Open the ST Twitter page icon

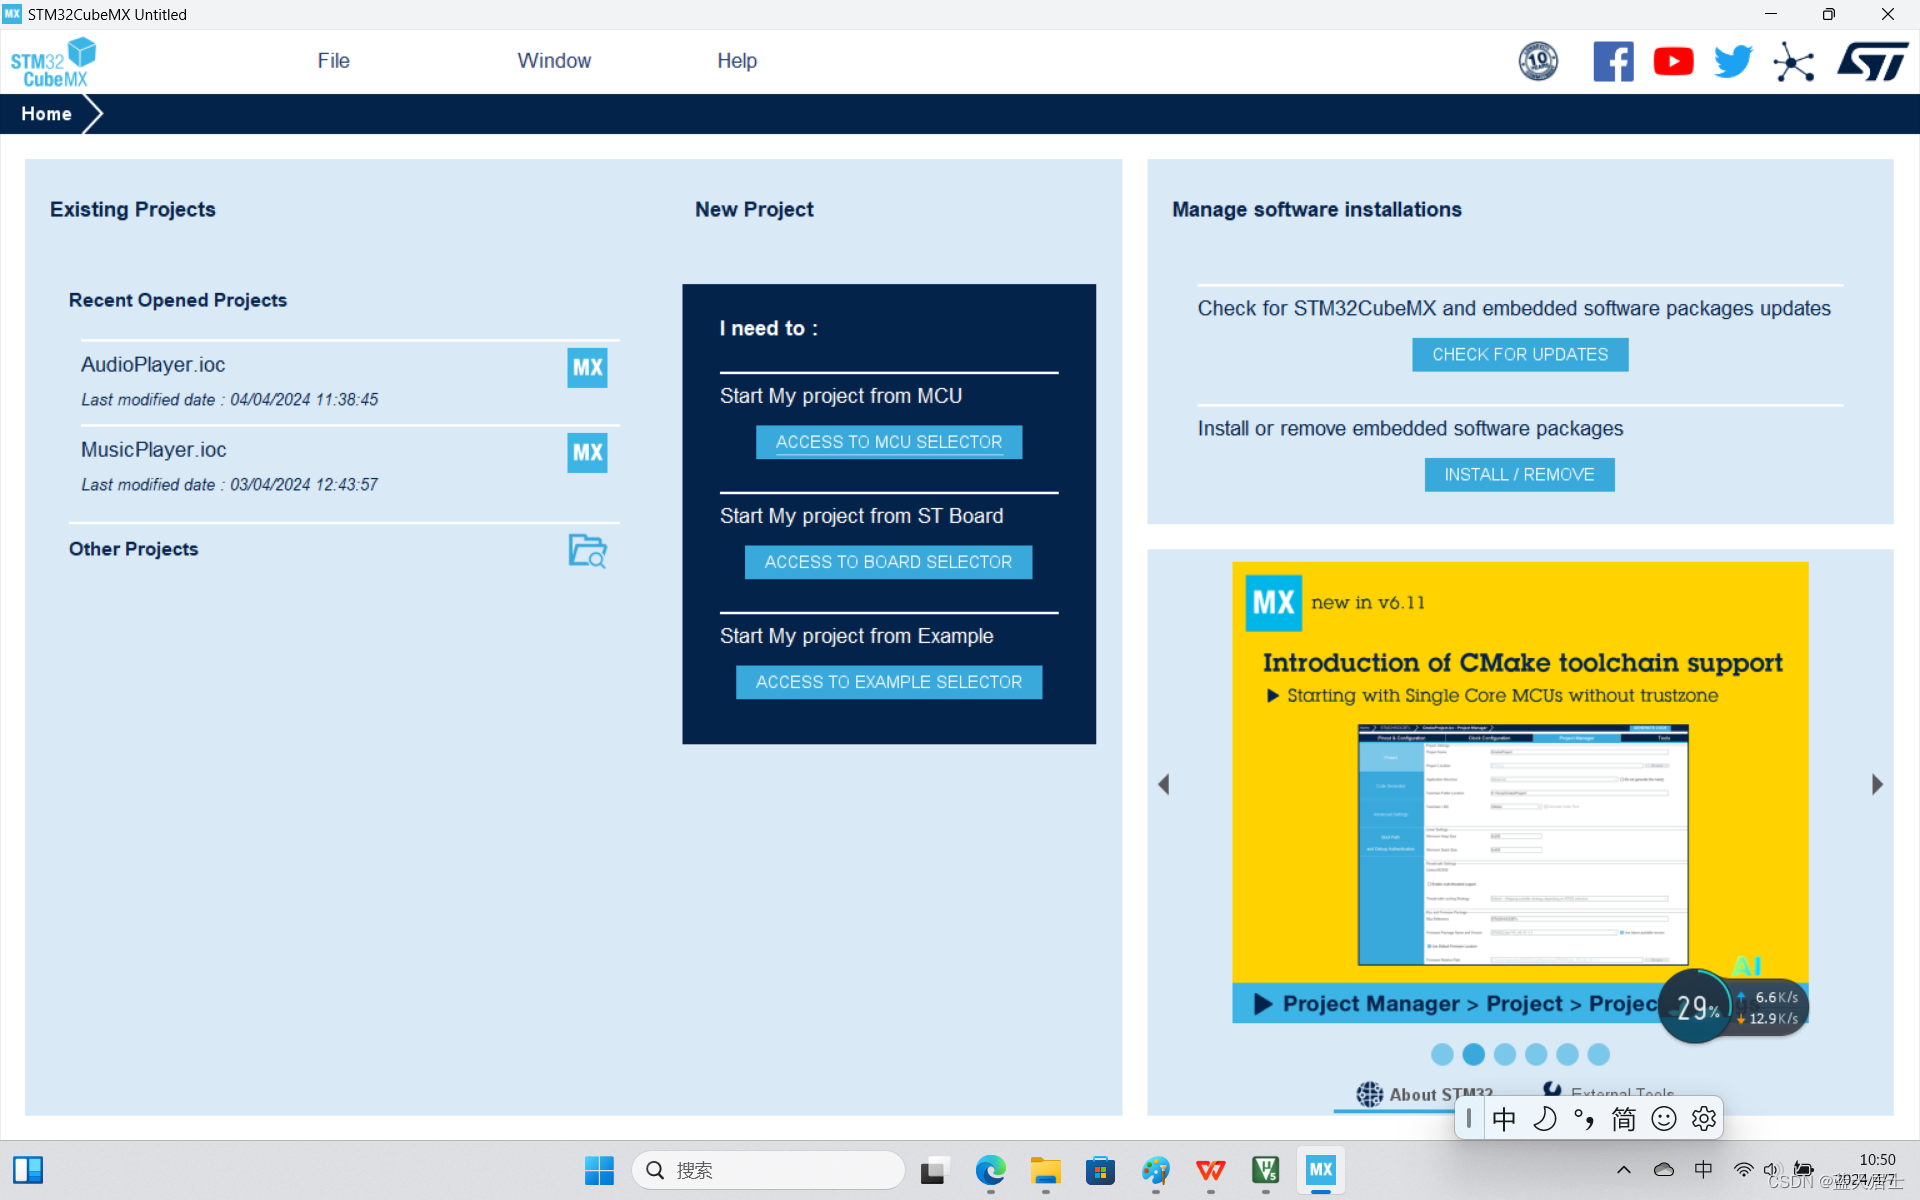[x=1733, y=62]
